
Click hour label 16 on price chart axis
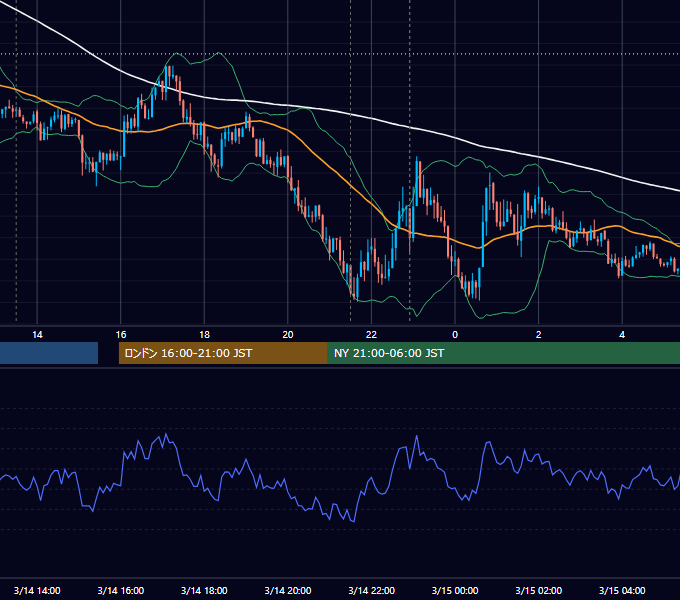tap(121, 335)
